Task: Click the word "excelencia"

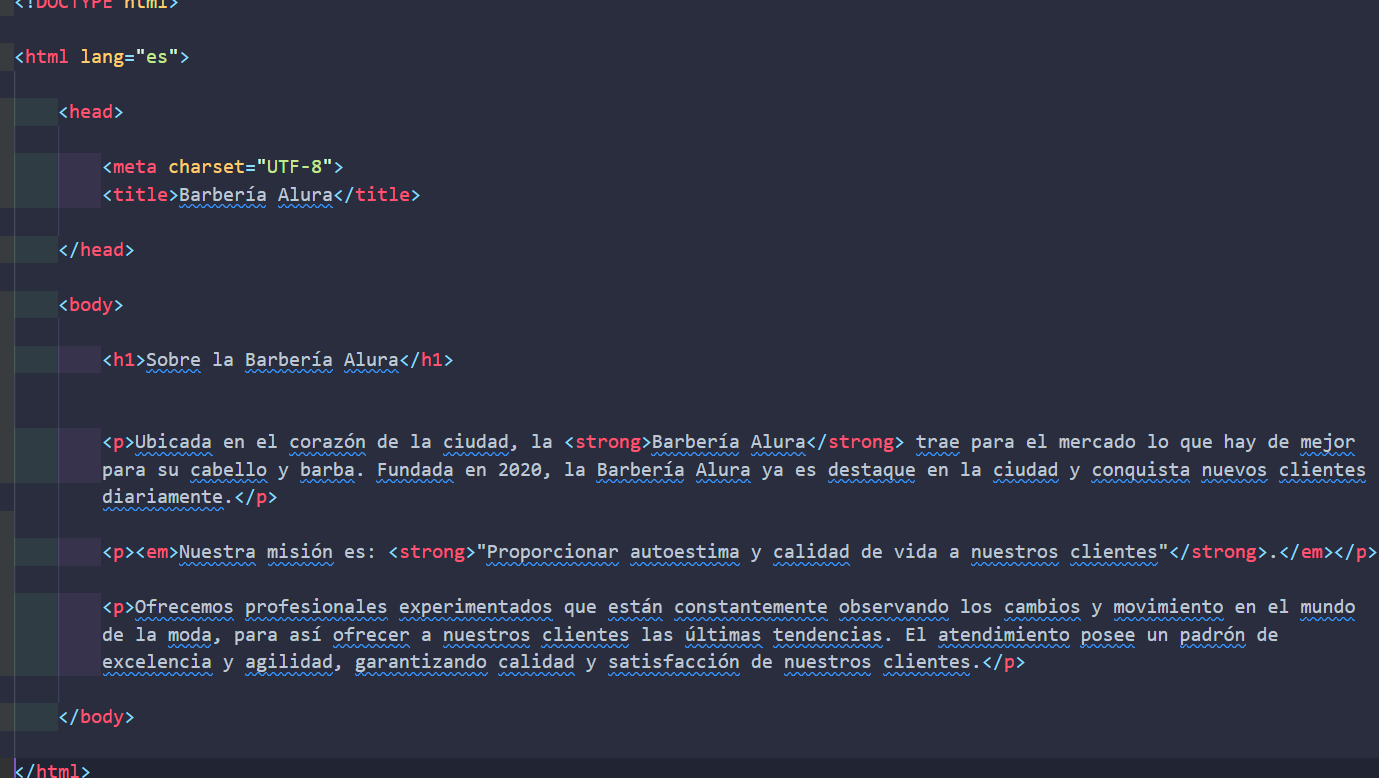Action: tap(157, 662)
